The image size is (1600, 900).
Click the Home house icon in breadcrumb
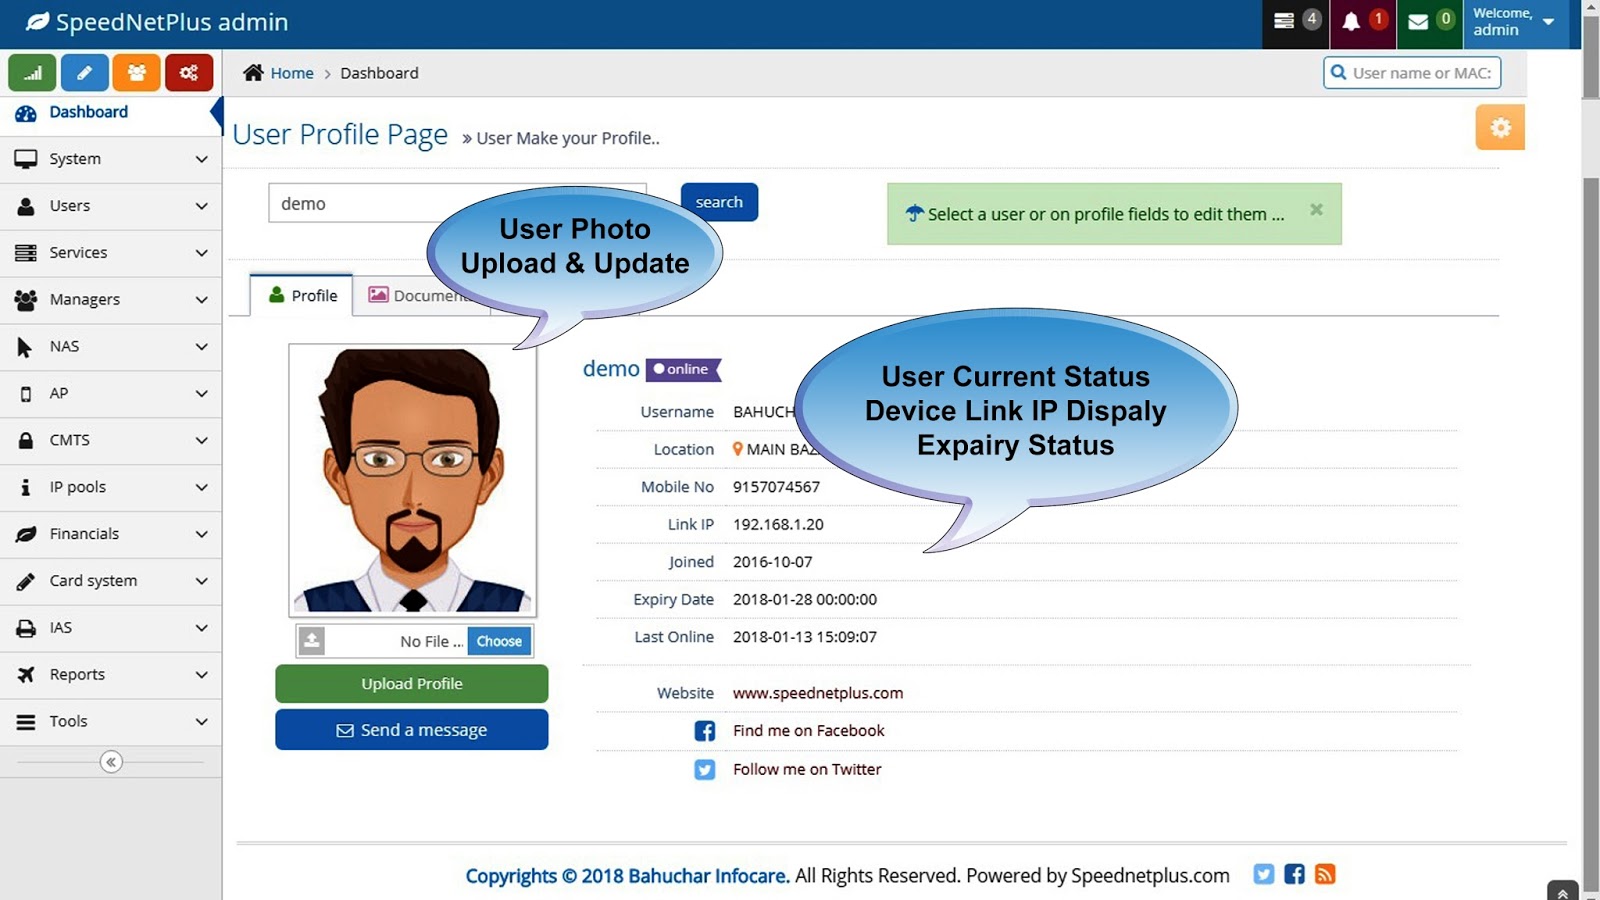pyautogui.click(x=254, y=72)
